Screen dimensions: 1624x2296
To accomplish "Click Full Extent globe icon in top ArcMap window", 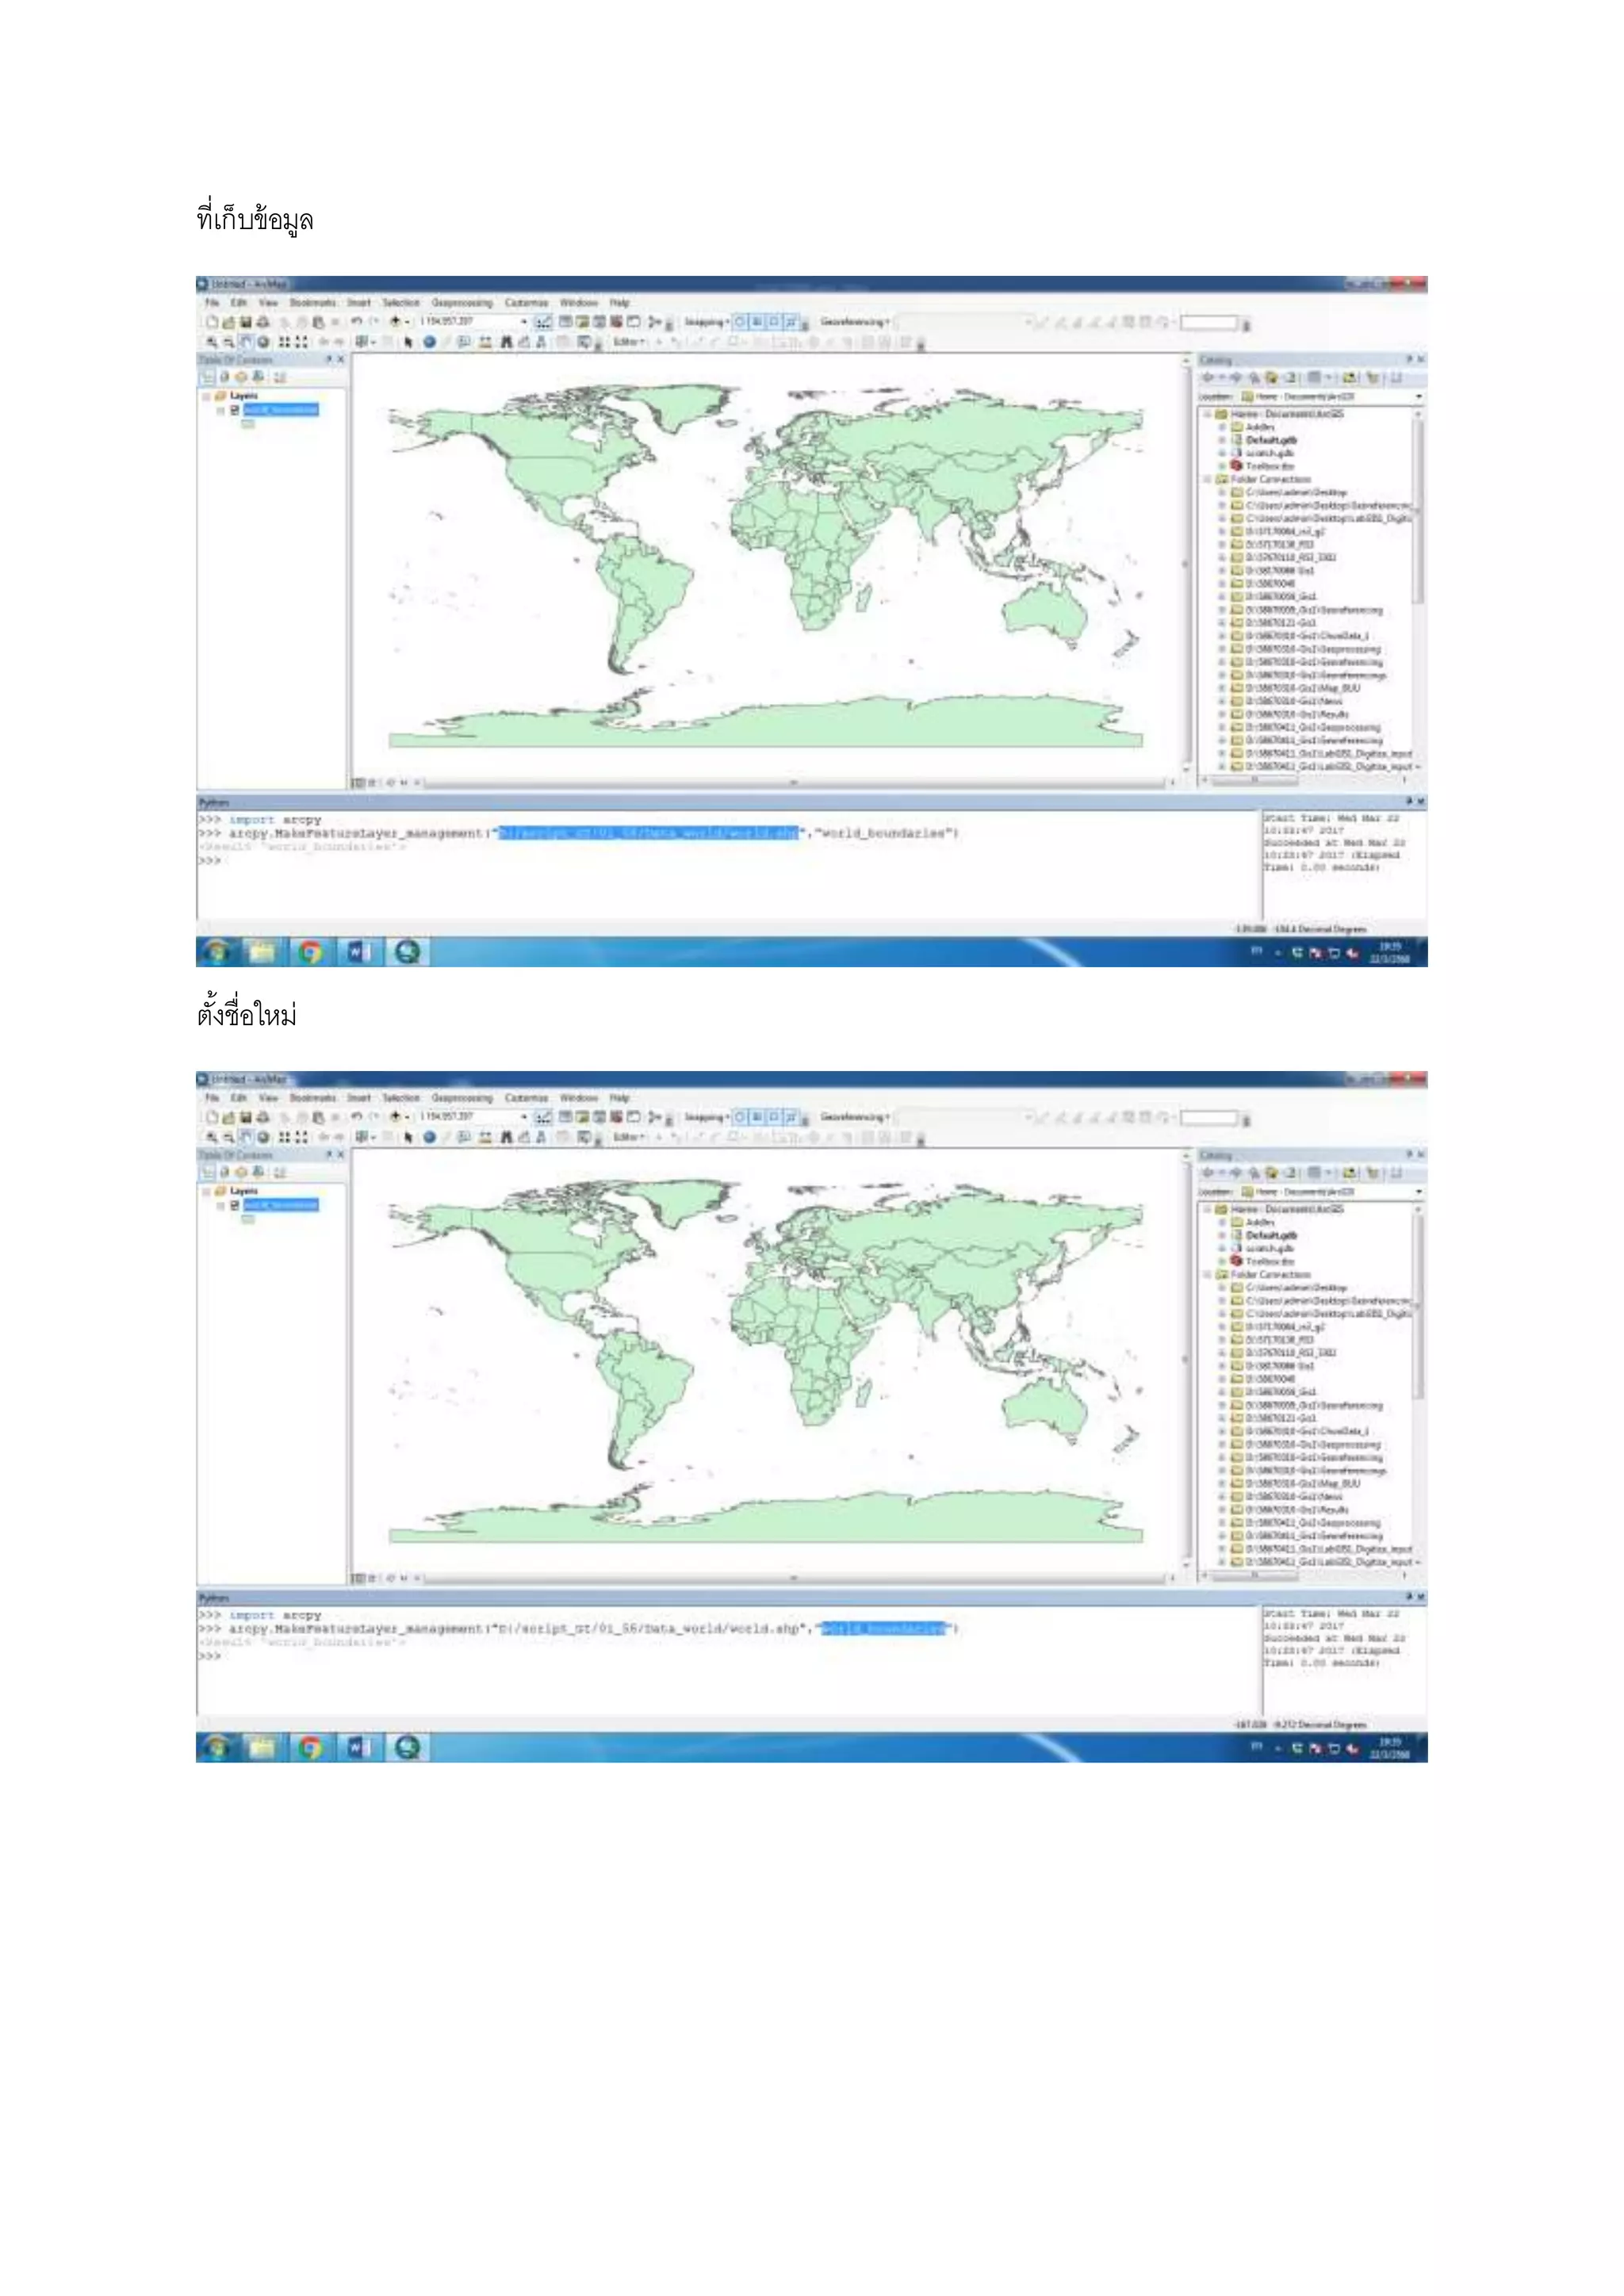I will [263, 342].
